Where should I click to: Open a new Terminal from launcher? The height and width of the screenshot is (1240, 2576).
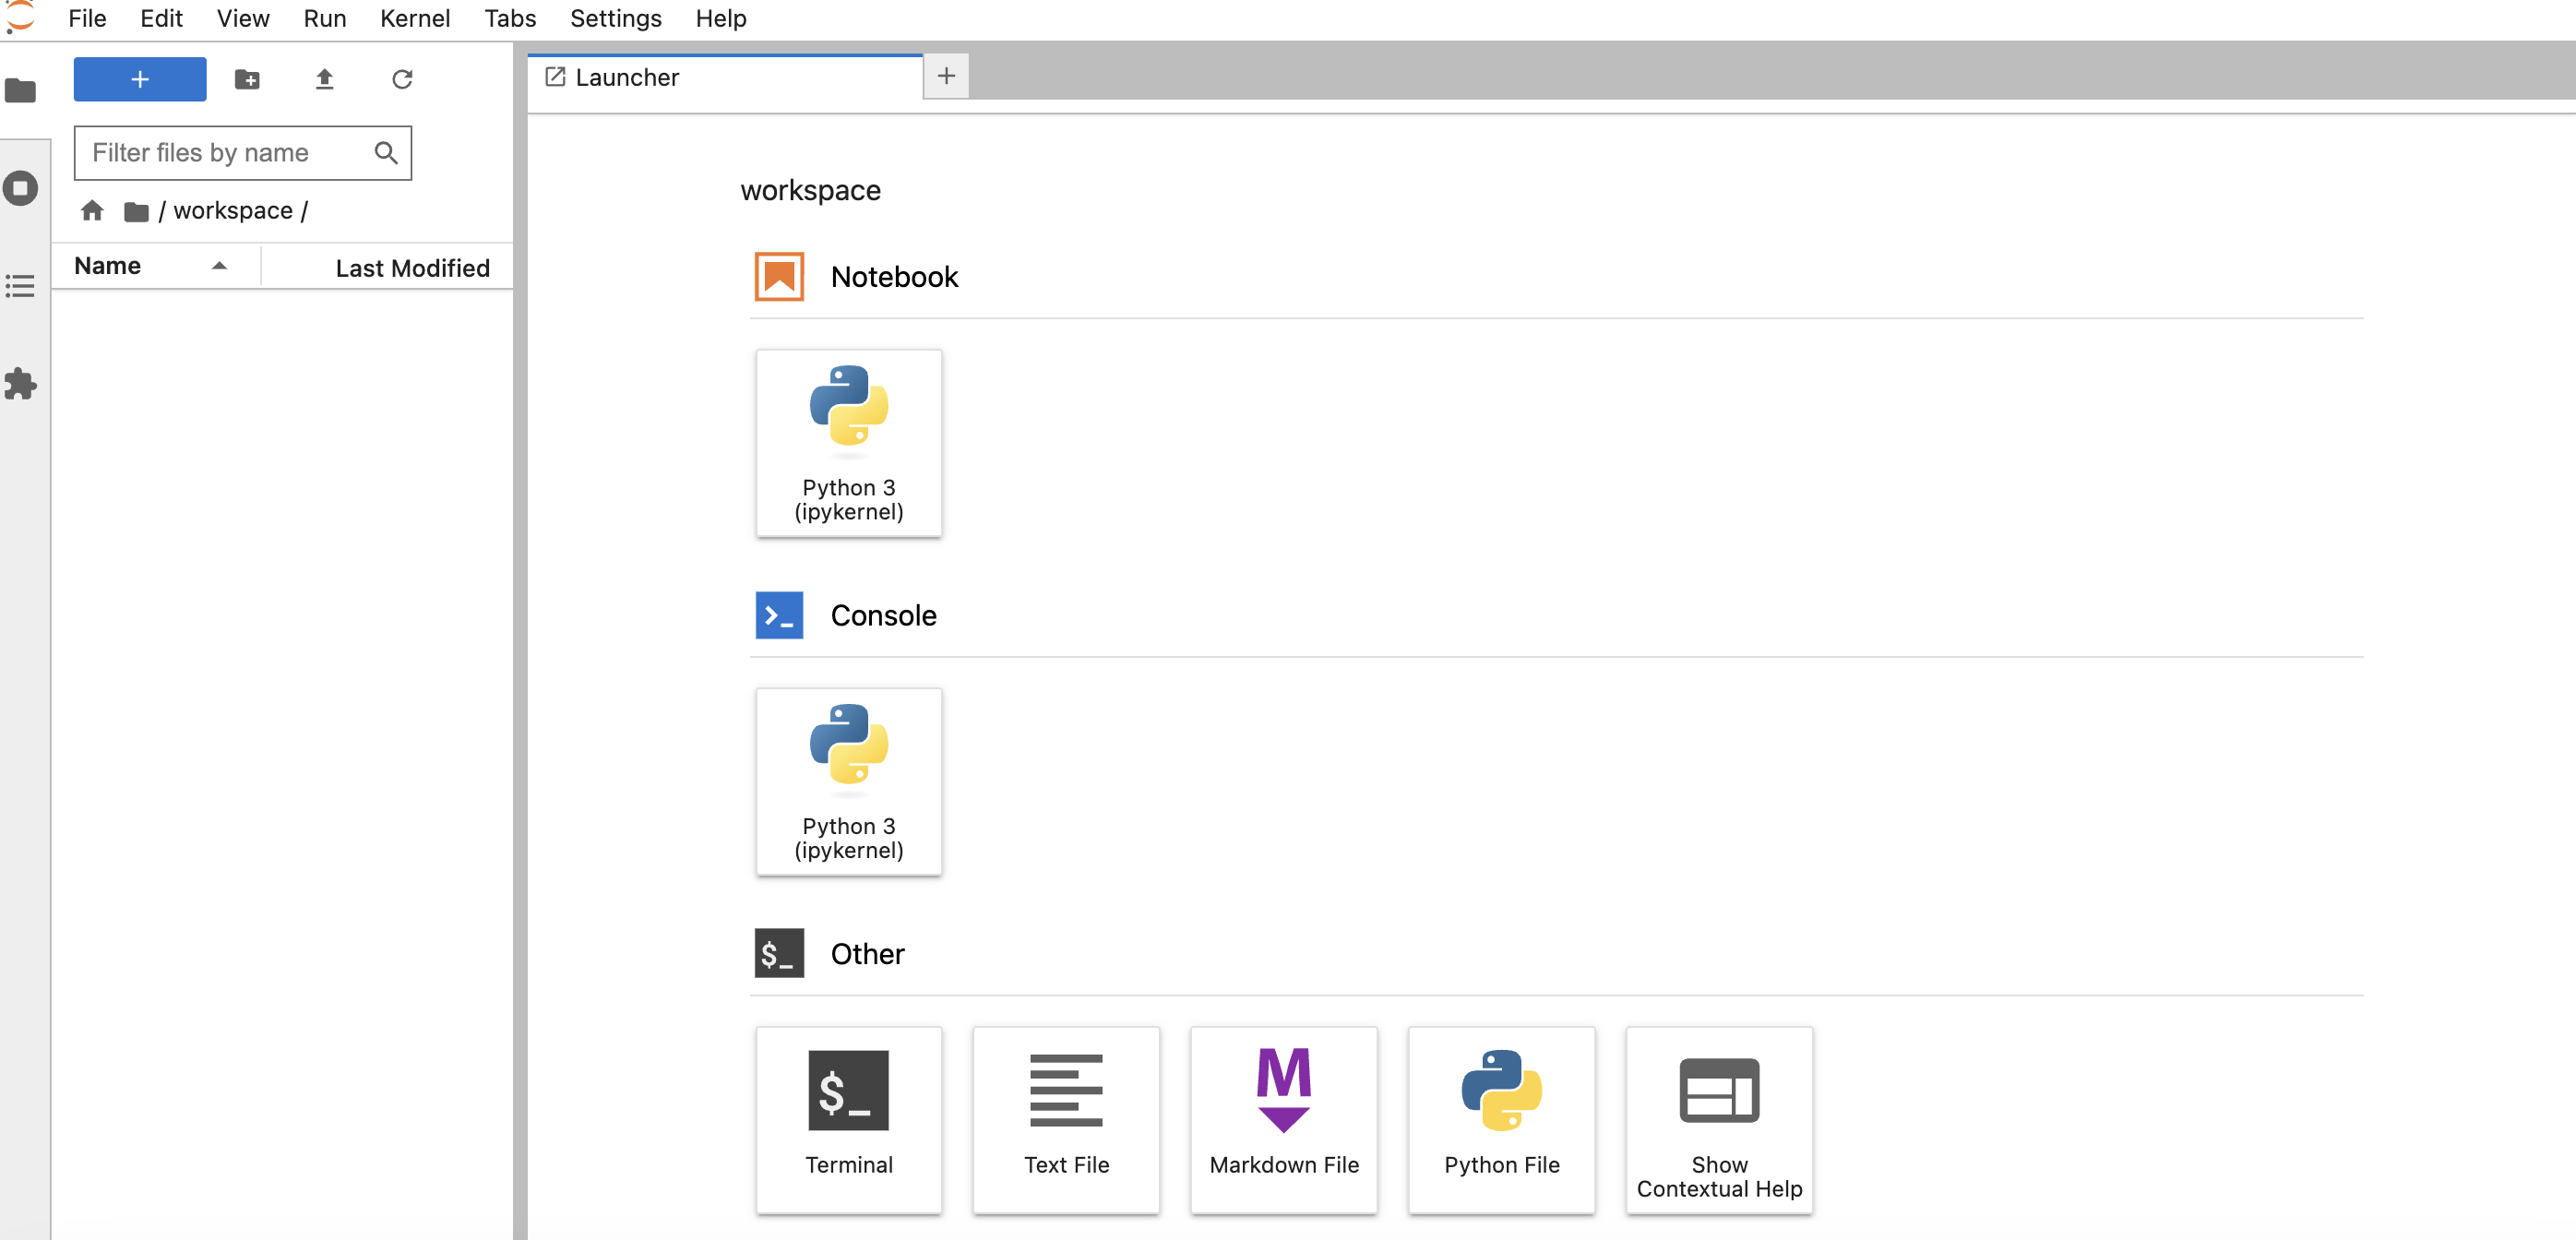(848, 1119)
